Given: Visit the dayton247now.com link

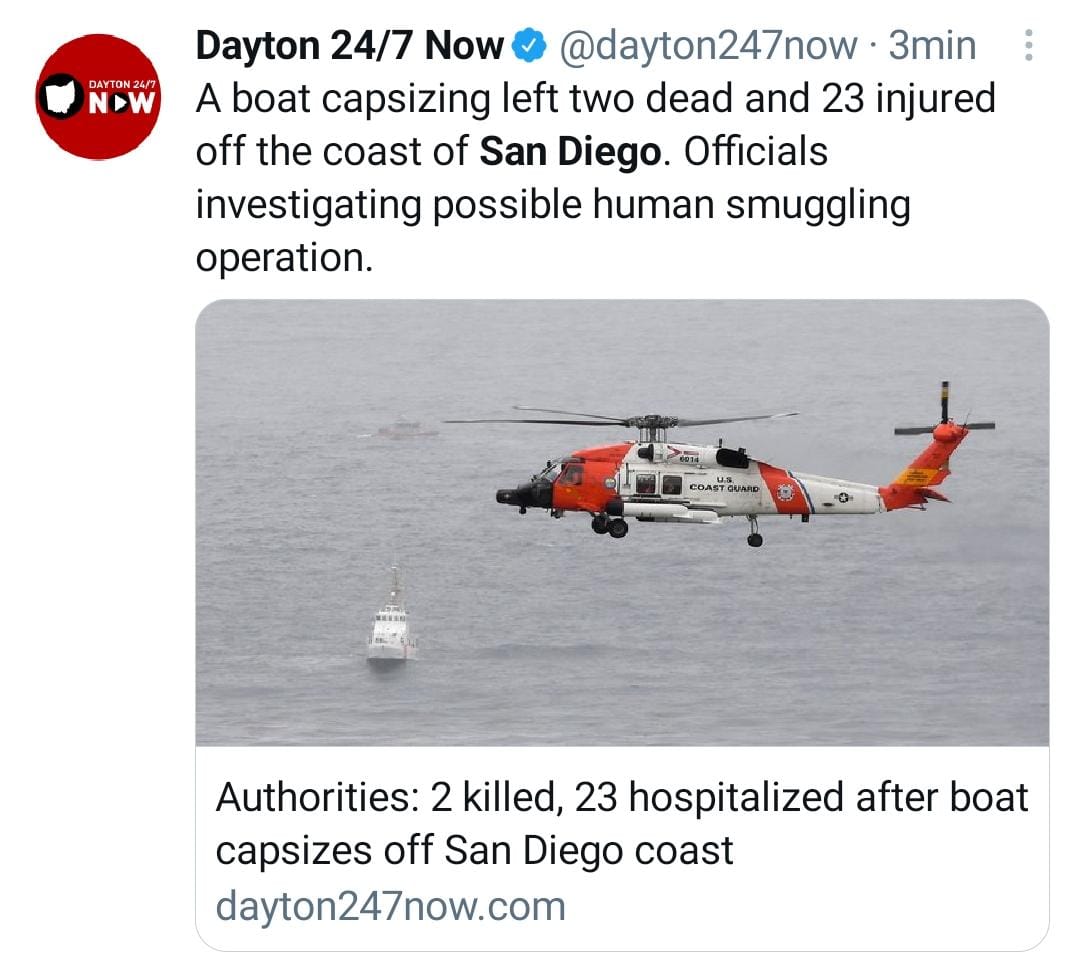Looking at the screenshot, I should click(391, 907).
